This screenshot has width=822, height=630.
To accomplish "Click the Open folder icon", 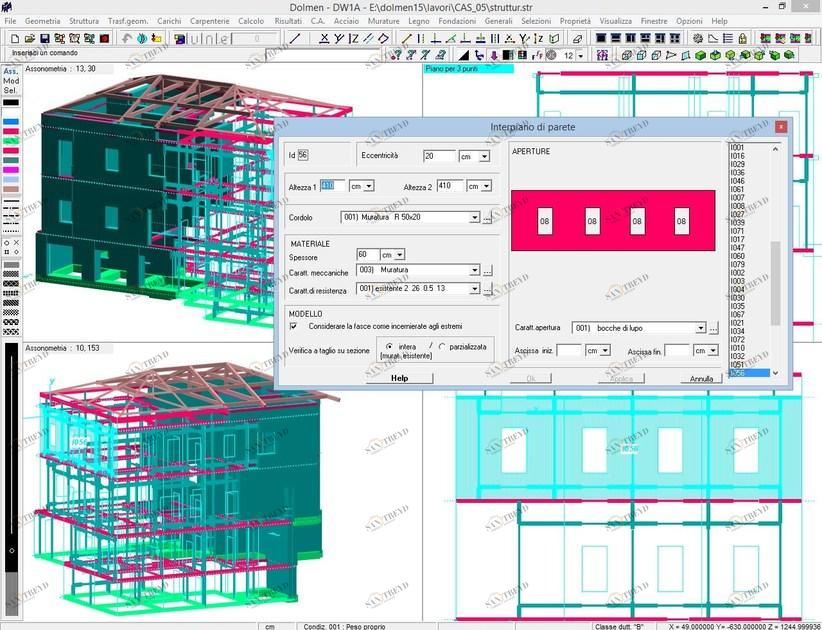I will click(x=28, y=38).
